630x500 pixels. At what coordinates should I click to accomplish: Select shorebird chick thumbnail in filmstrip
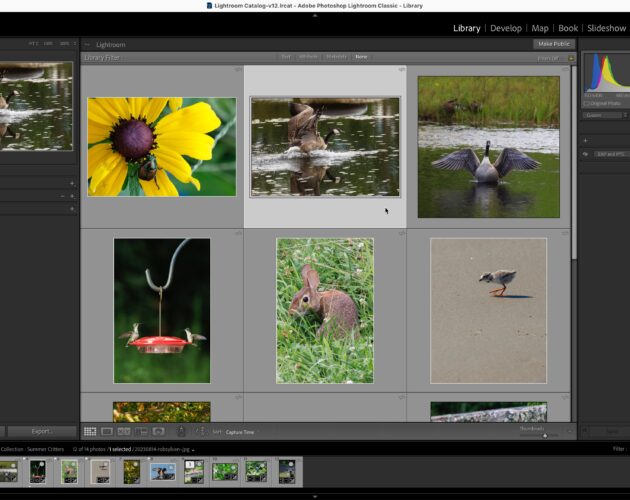100,472
